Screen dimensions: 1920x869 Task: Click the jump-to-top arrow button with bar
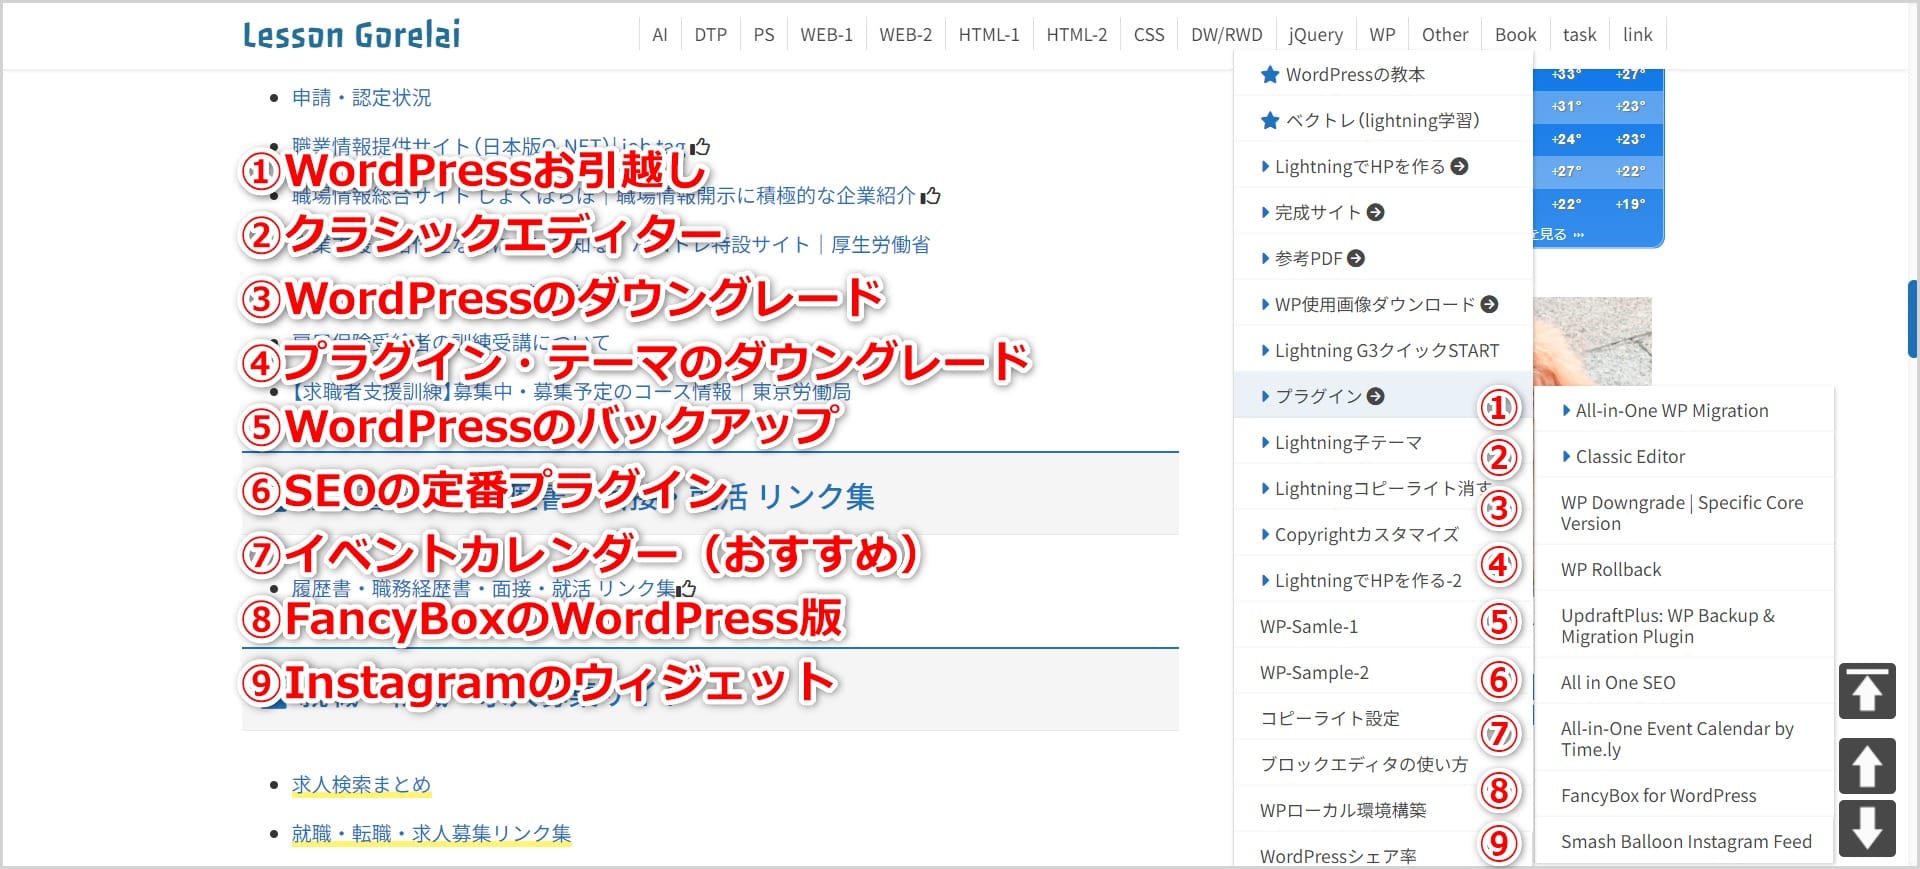tap(1866, 691)
